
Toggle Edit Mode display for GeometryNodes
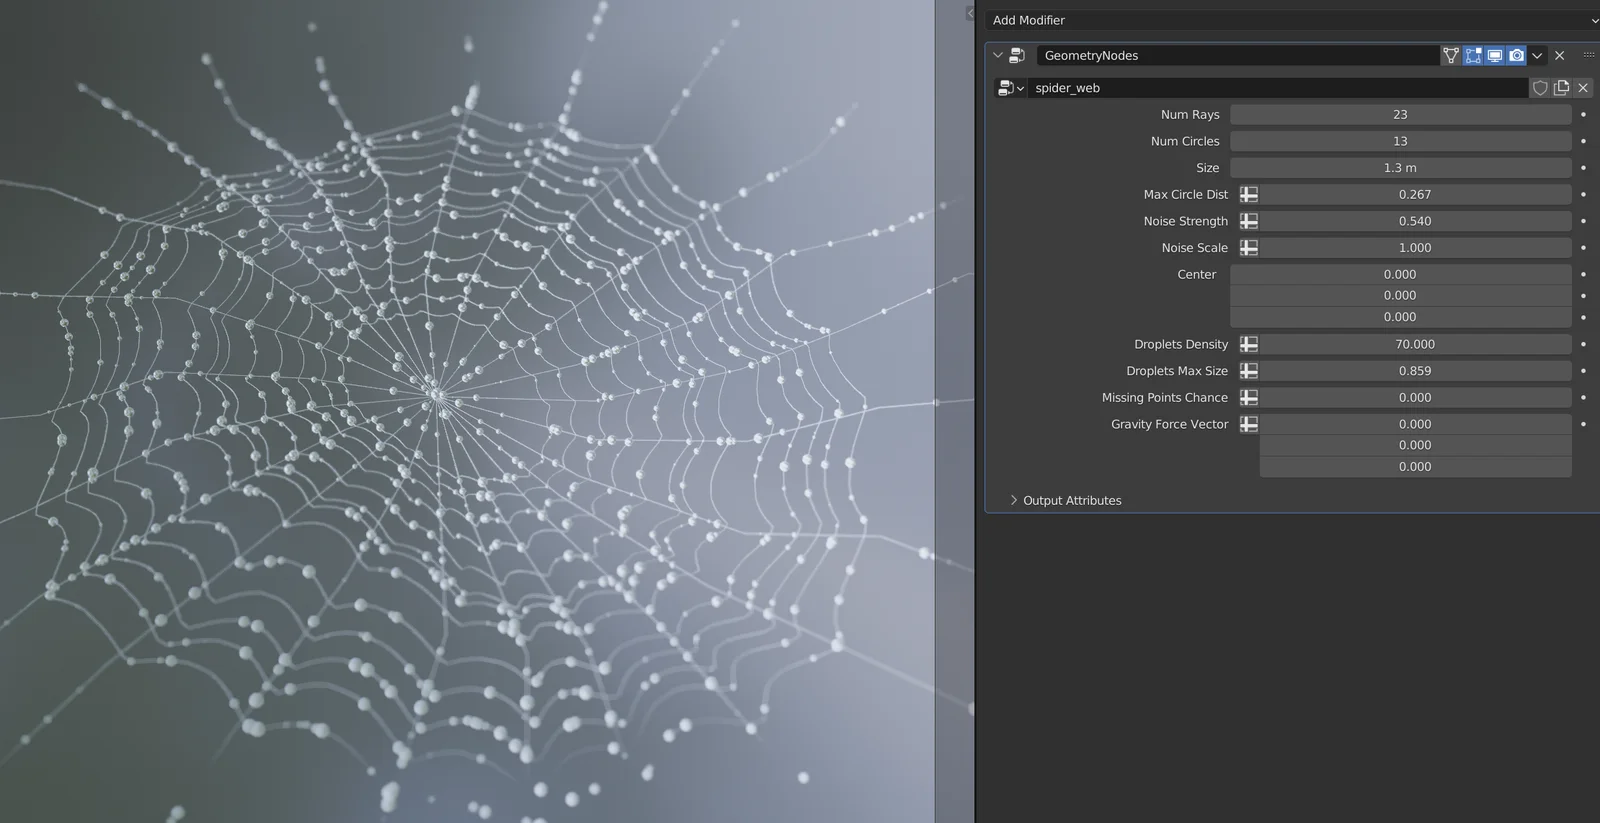[x=1473, y=56]
